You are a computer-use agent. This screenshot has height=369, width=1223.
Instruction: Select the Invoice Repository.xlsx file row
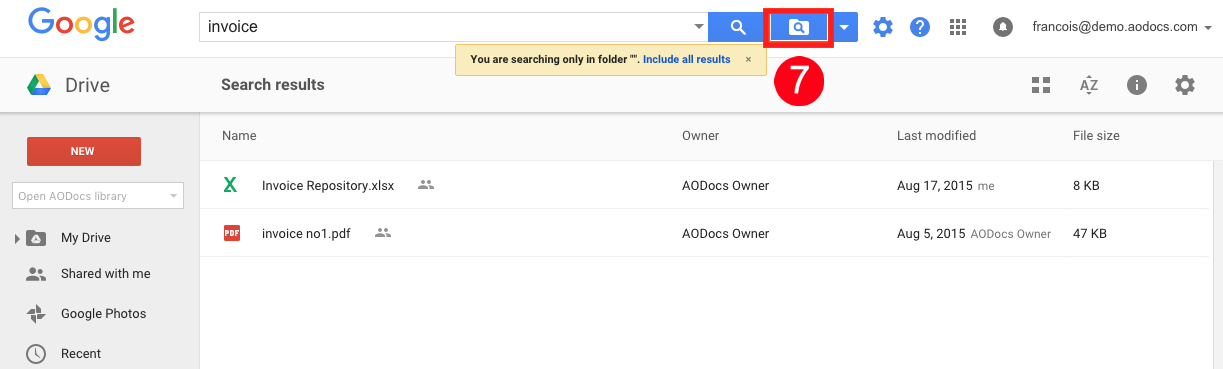click(x=705, y=185)
